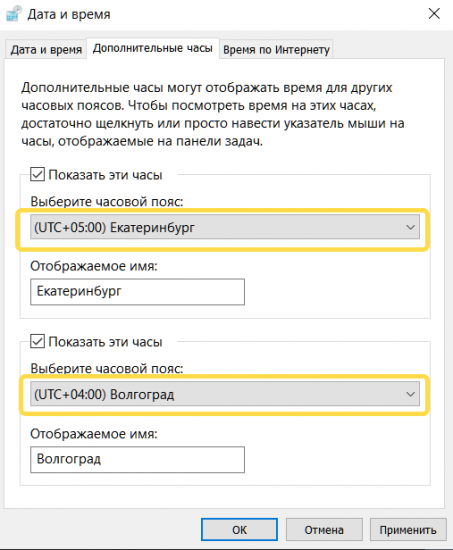Screen dimensions: 453x550
Task: Click the Date and Time title bar icon
Action: tap(14, 14)
